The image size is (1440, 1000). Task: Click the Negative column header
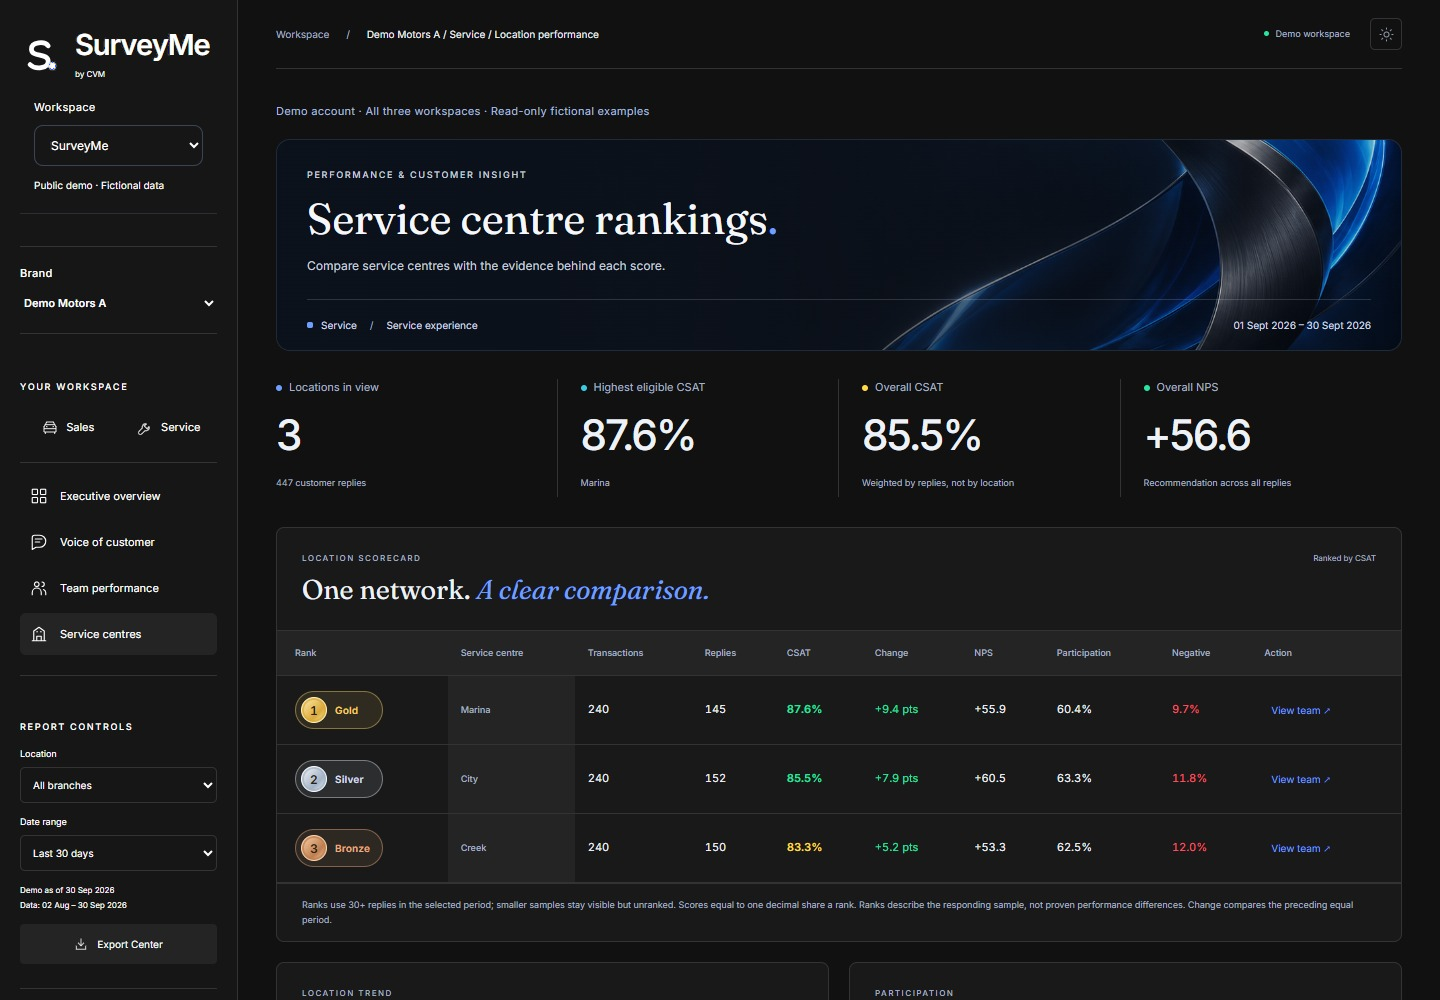point(1191,653)
